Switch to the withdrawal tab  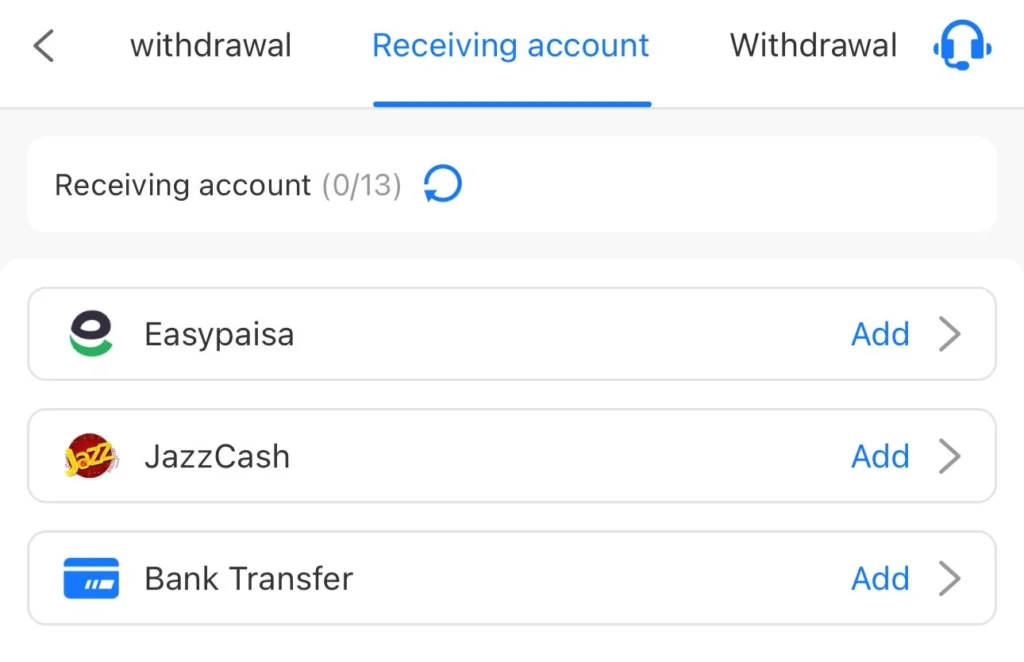210,45
